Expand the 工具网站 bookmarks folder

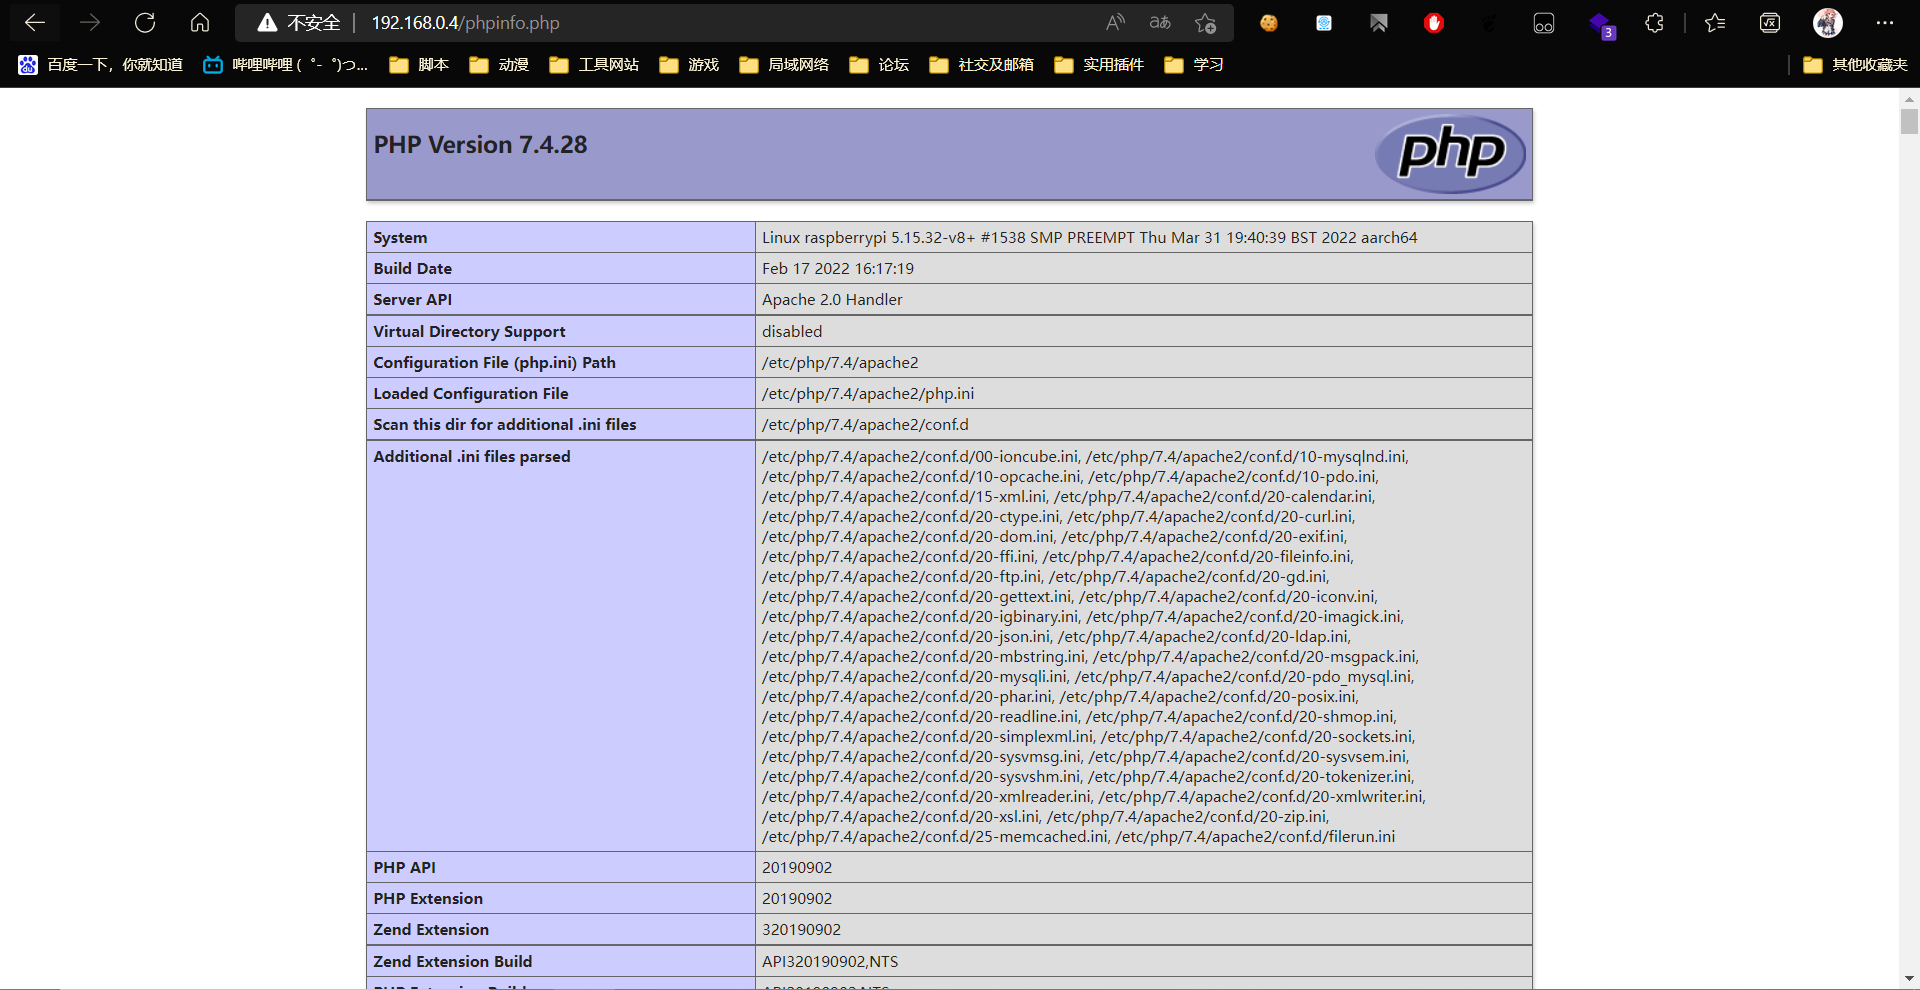pos(594,65)
